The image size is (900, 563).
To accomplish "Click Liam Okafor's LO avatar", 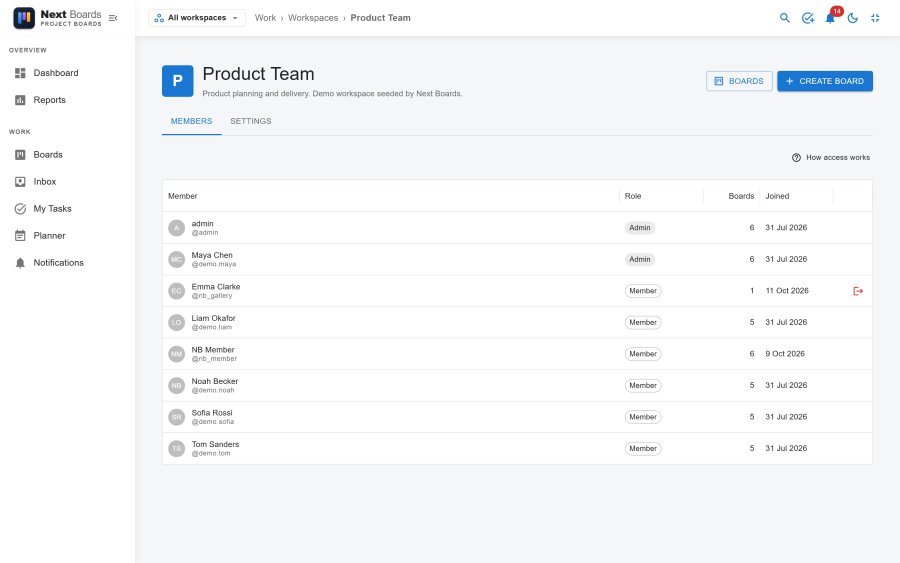I will 177,323.
